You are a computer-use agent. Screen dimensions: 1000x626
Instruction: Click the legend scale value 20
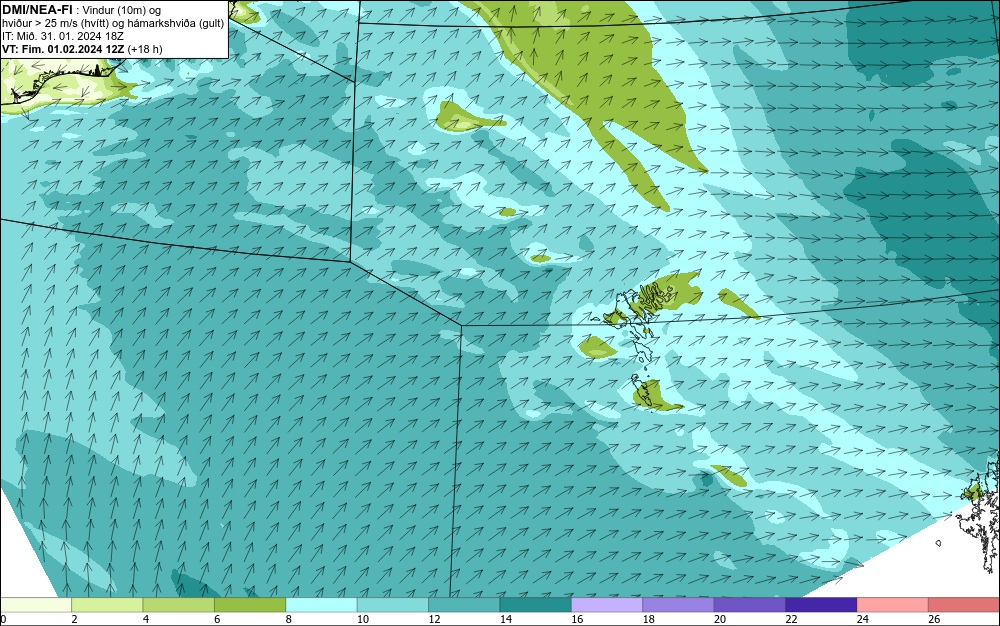click(x=719, y=619)
